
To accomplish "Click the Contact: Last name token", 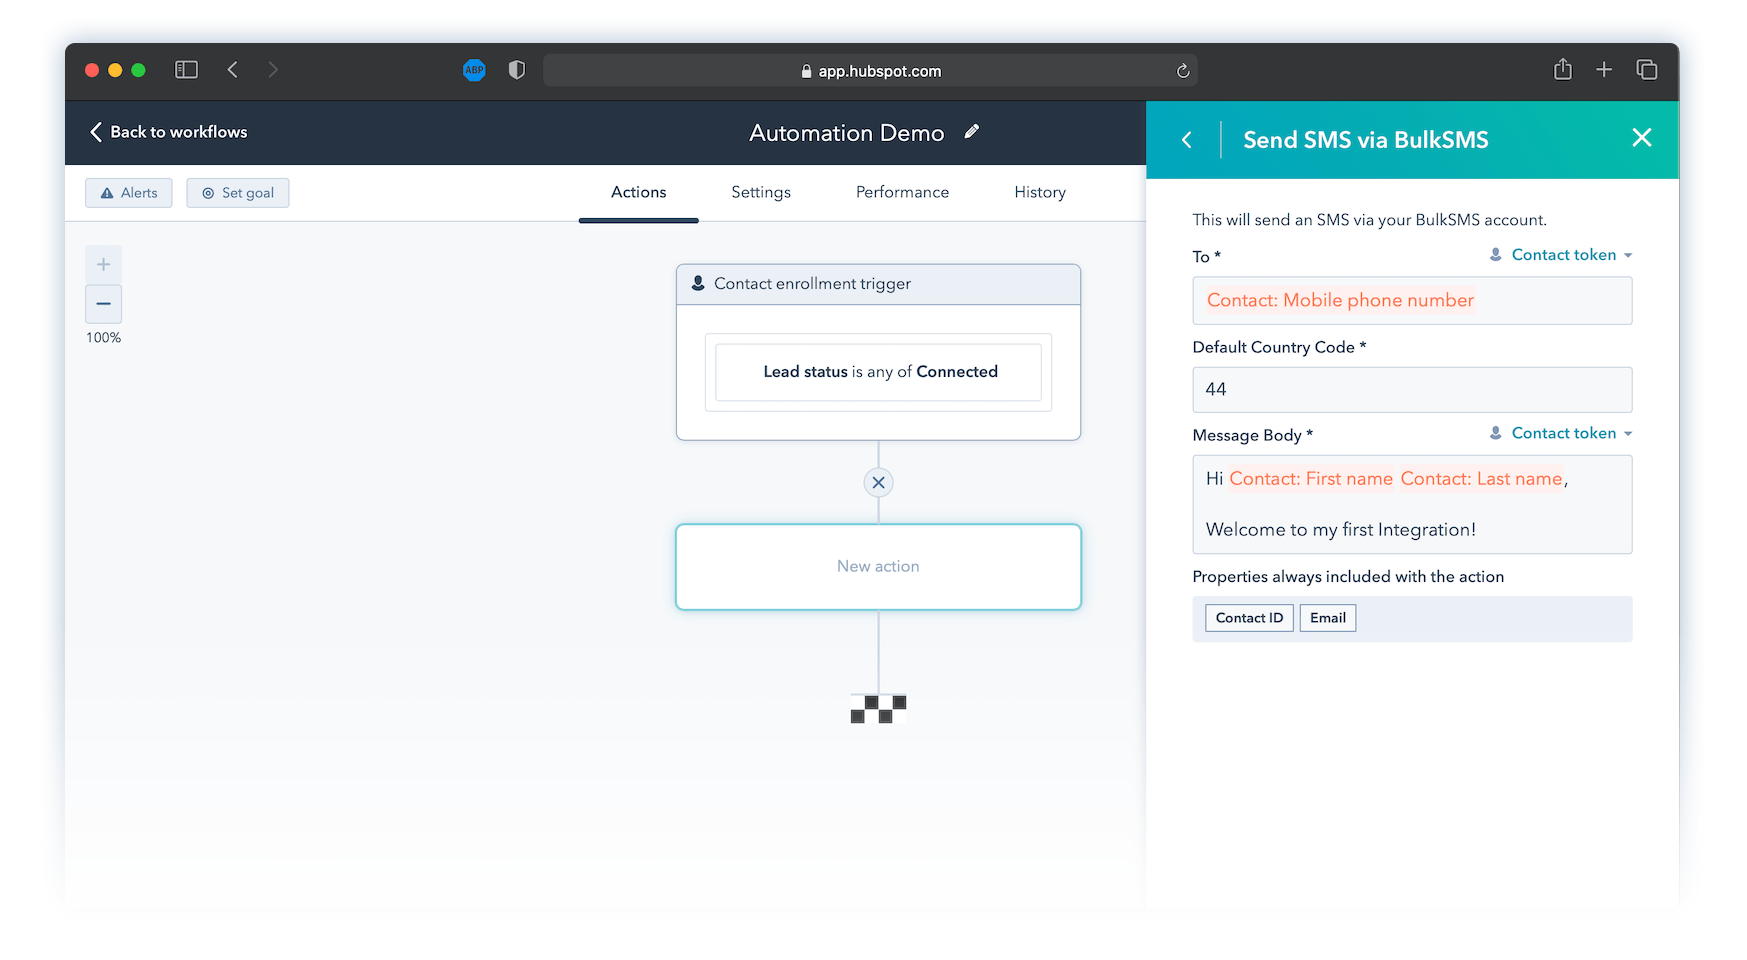I will click(1481, 479).
